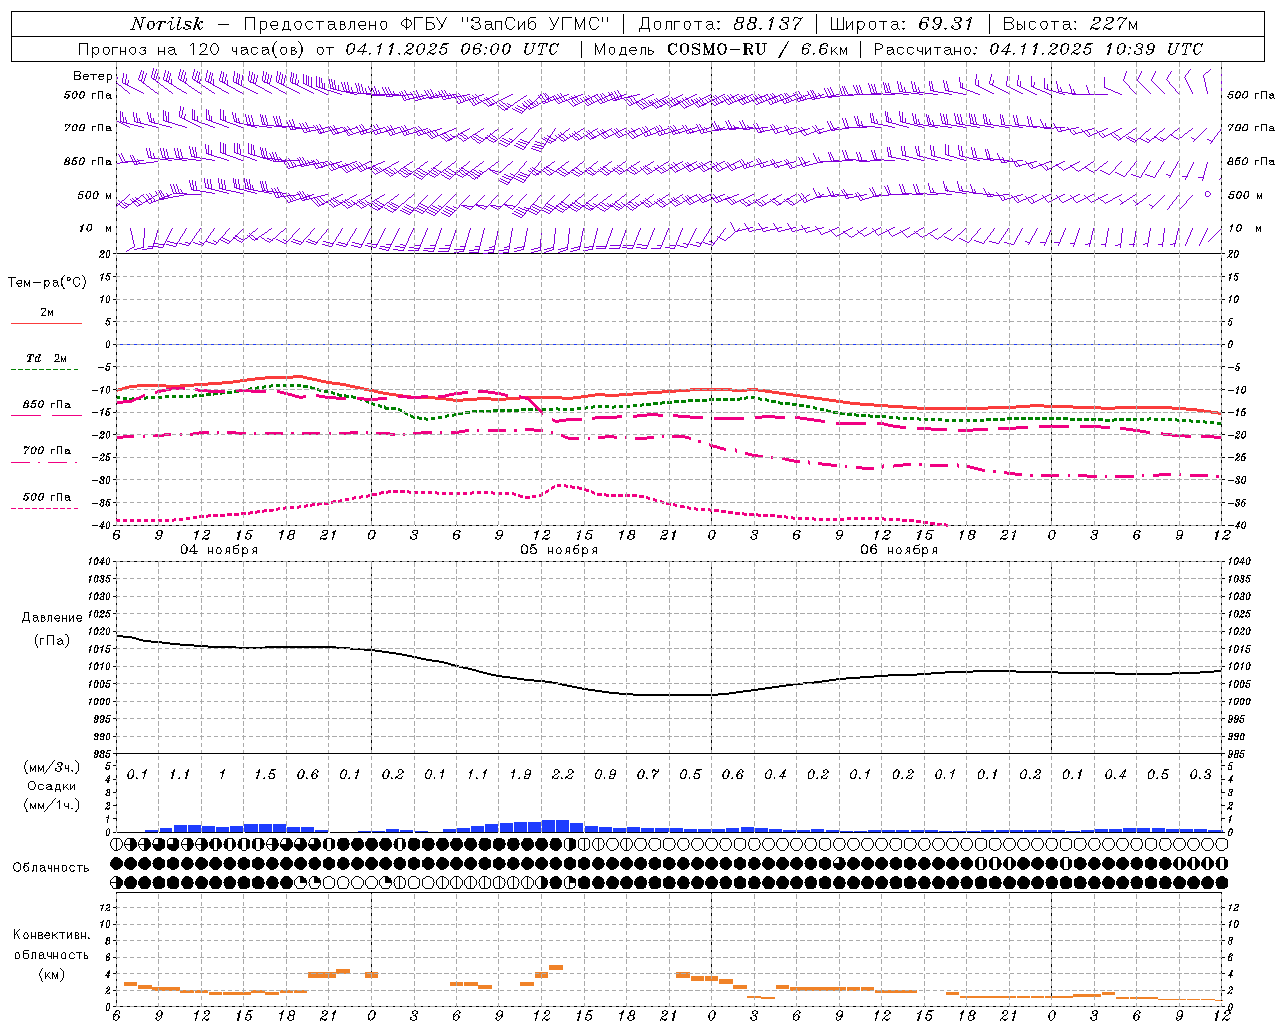This screenshot has width=1280, height=1024.
Task: Select the 700 гПа temperature legend entry
Action: coord(47,450)
